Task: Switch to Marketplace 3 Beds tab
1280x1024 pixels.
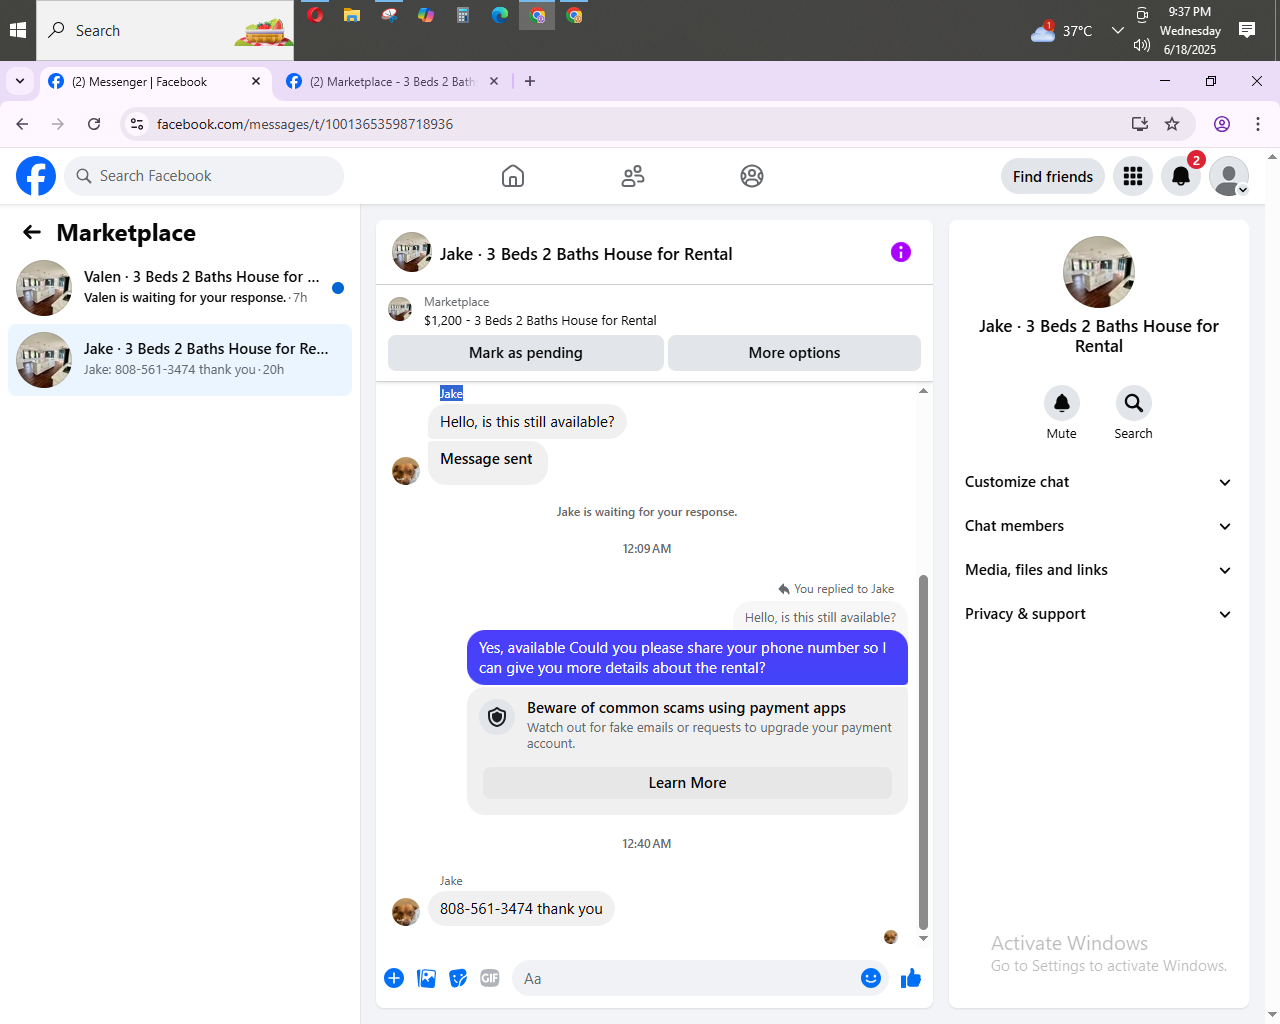Action: coord(392,82)
